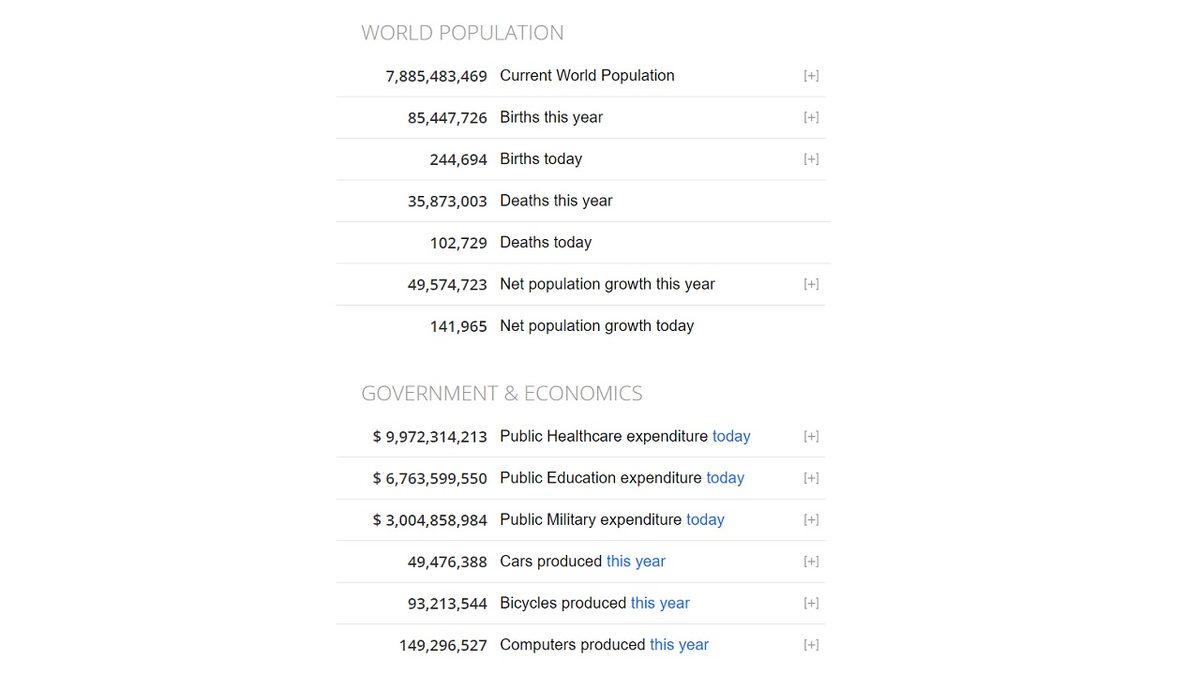
Task: Click the Deaths this year label
Action: 556,201
